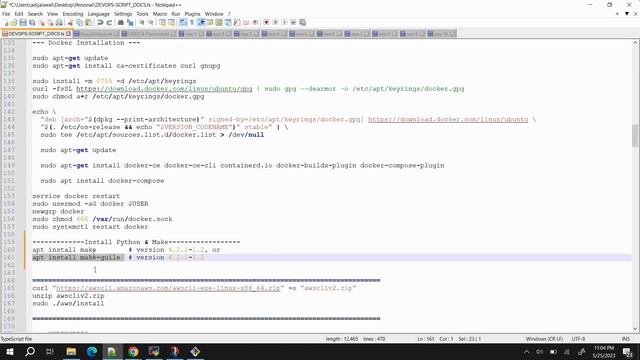This screenshot has width=640, height=360.
Task: Click the Cut toolbar icon
Action: [70, 22]
